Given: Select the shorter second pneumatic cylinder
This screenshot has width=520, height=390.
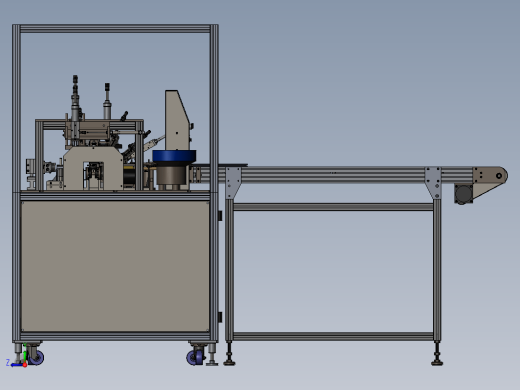Looking at the screenshot, I should [107, 101].
